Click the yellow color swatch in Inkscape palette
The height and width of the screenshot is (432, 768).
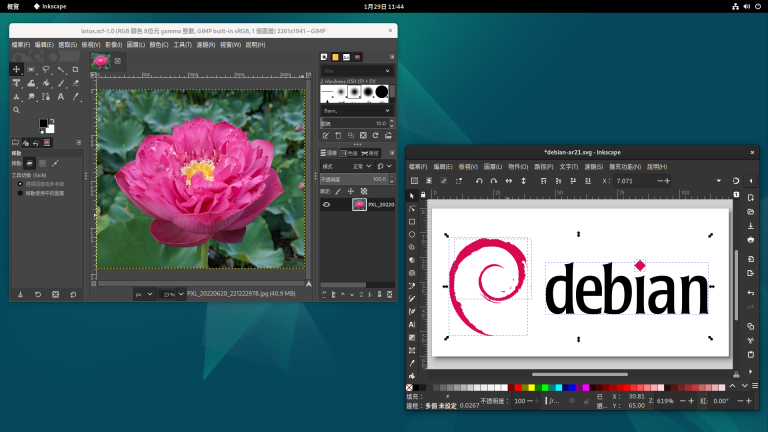531,387
